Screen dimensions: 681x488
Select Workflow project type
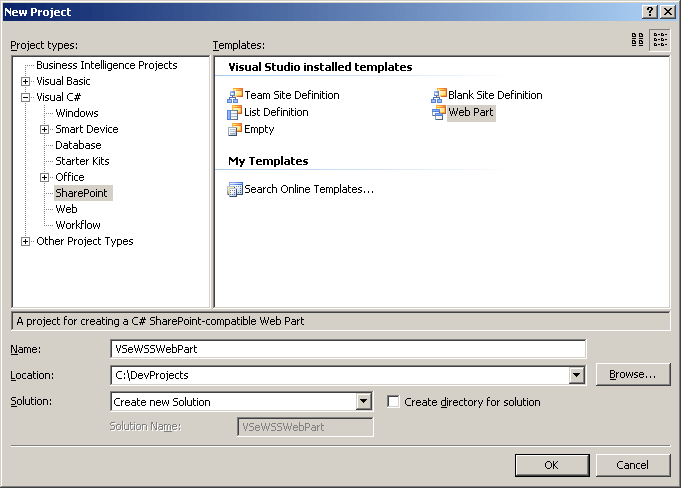pyautogui.click(x=78, y=225)
